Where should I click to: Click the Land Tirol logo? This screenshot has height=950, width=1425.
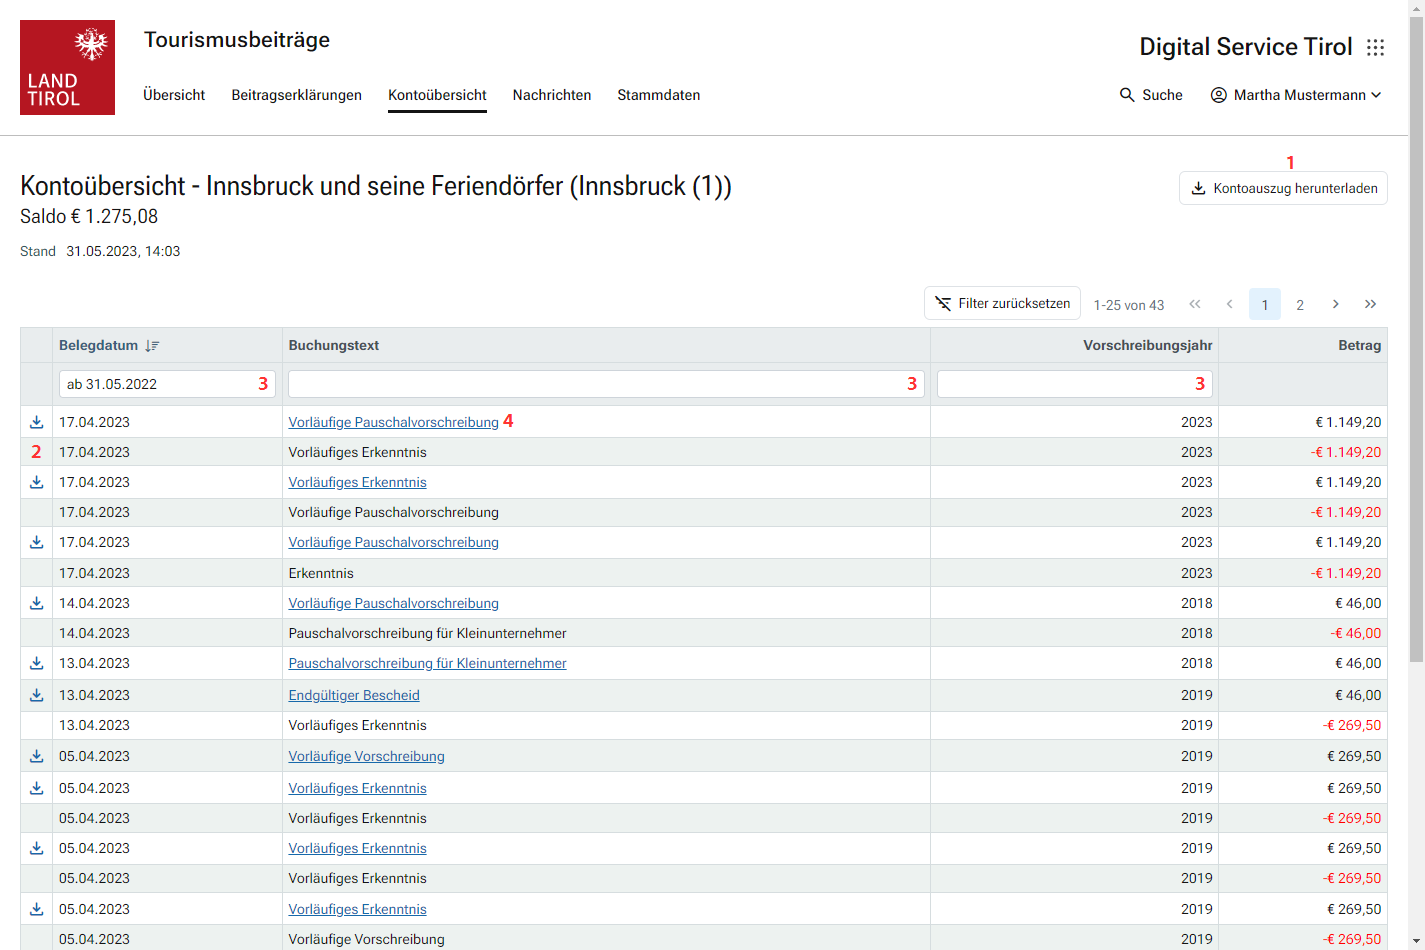(67, 67)
